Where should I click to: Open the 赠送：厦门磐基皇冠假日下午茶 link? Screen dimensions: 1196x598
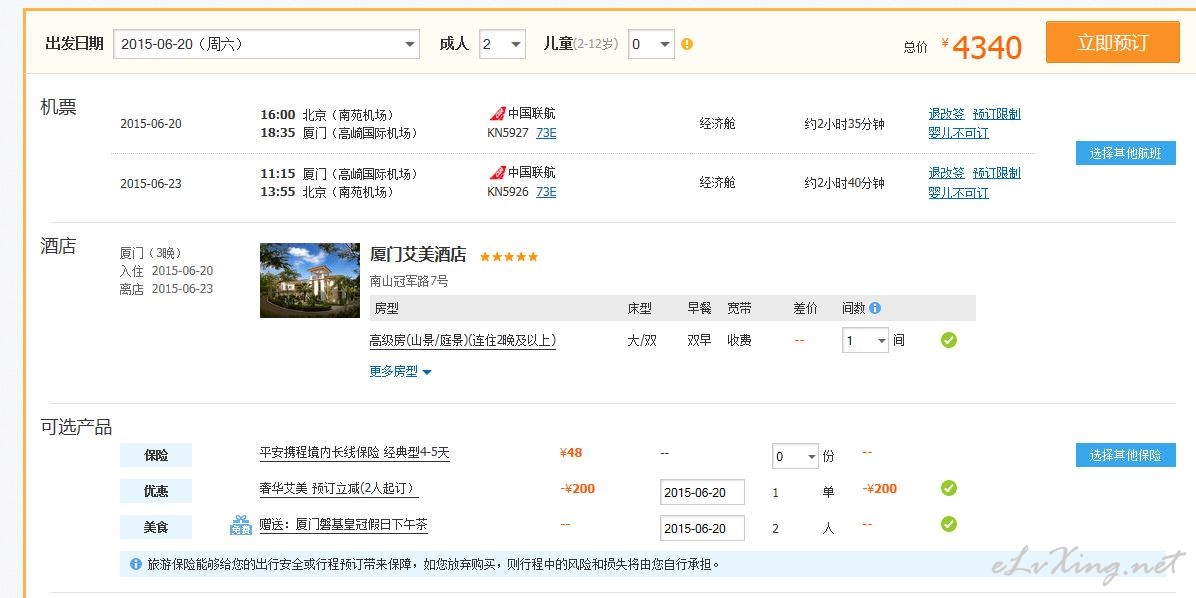[343, 525]
